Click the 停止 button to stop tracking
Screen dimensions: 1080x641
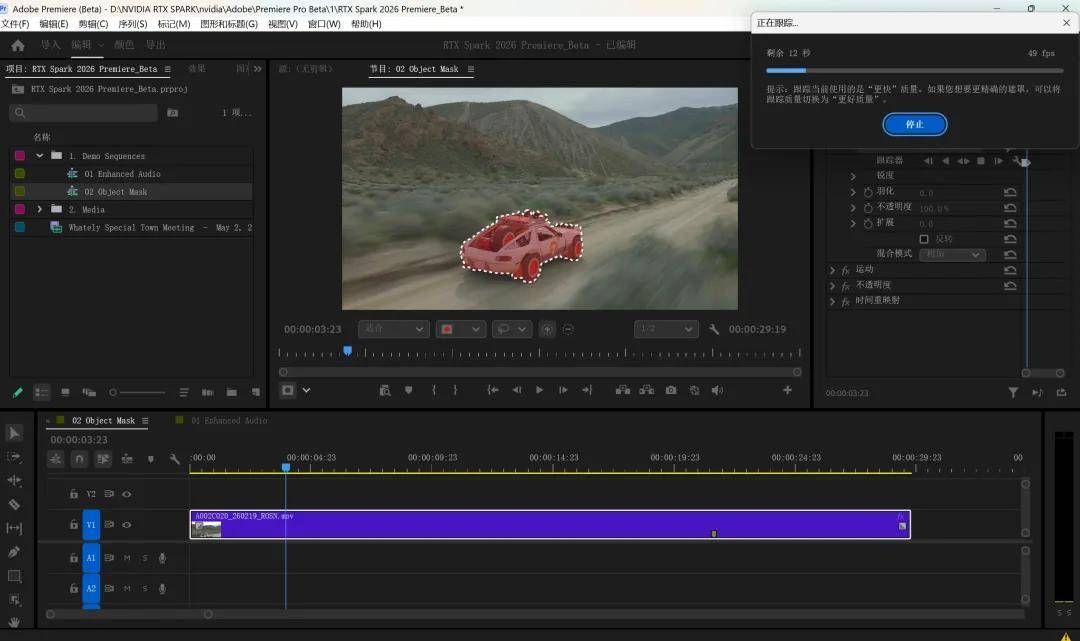915,125
